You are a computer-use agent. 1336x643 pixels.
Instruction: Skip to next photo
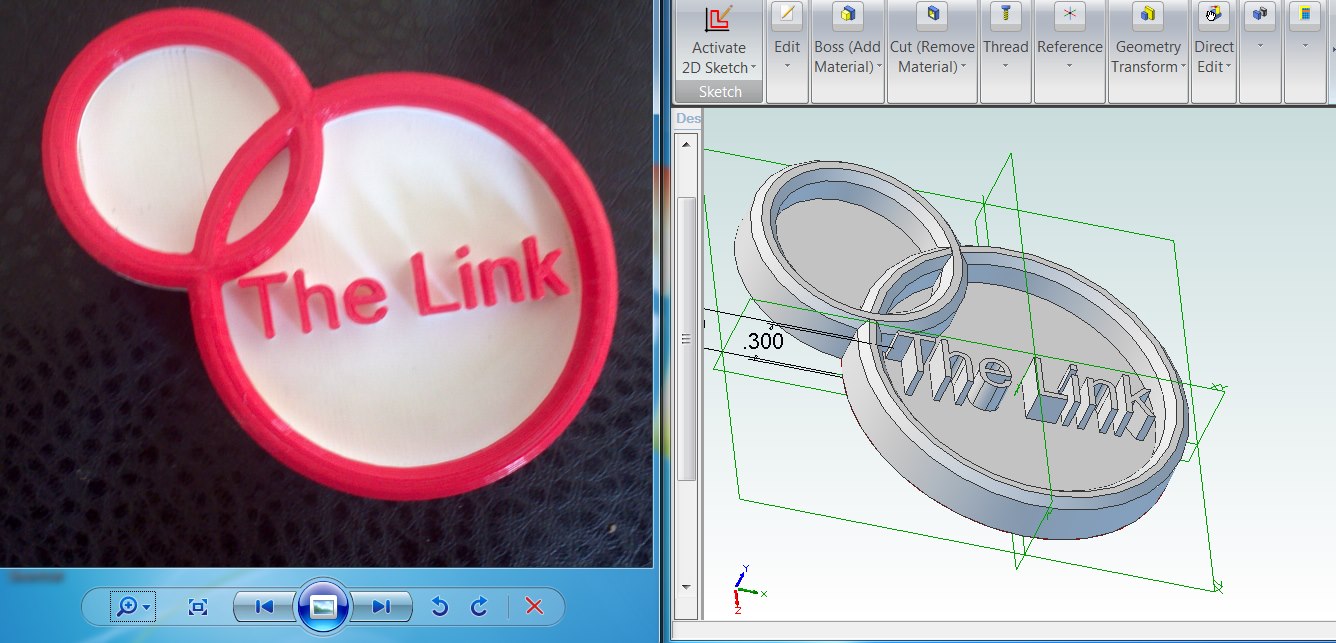[381, 606]
